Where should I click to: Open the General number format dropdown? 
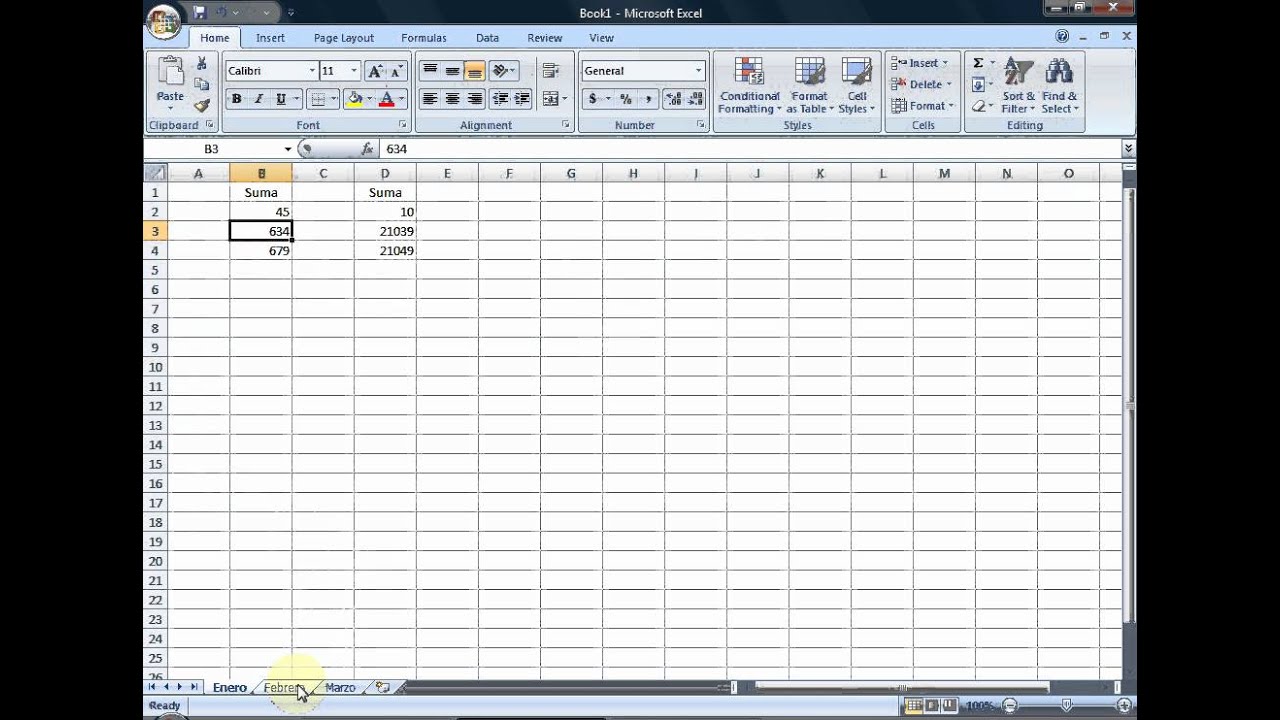pyautogui.click(x=698, y=71)
